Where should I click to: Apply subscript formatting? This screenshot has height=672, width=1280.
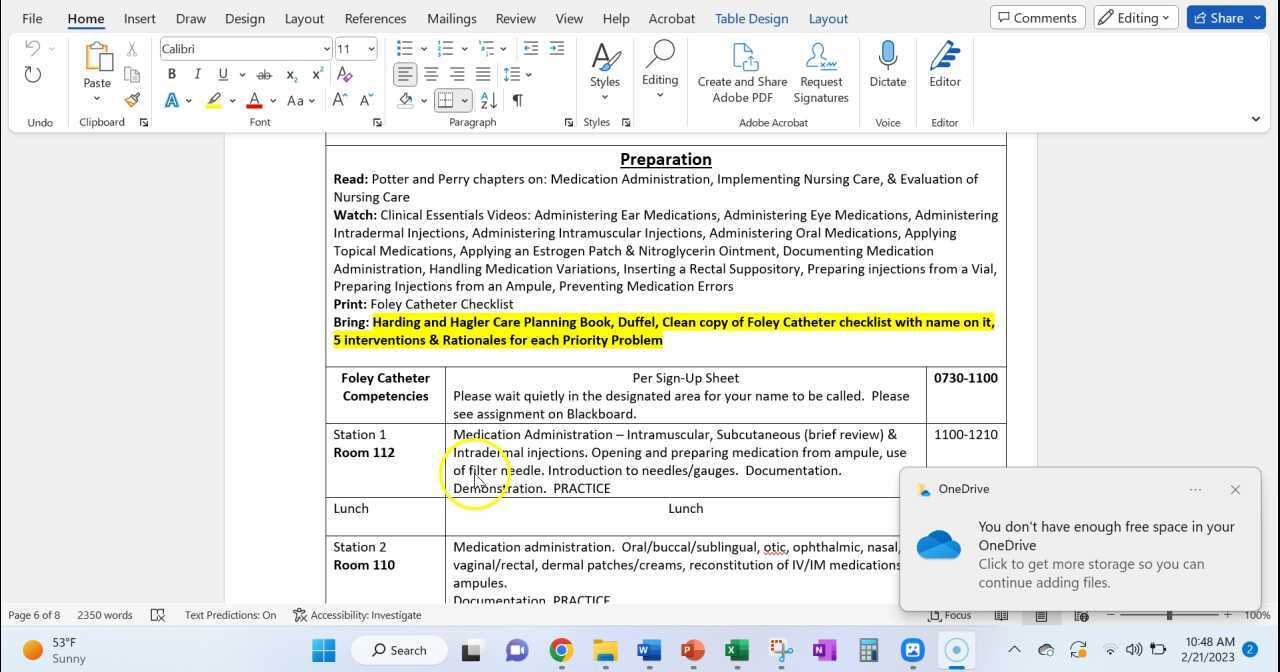coord(291,74)
